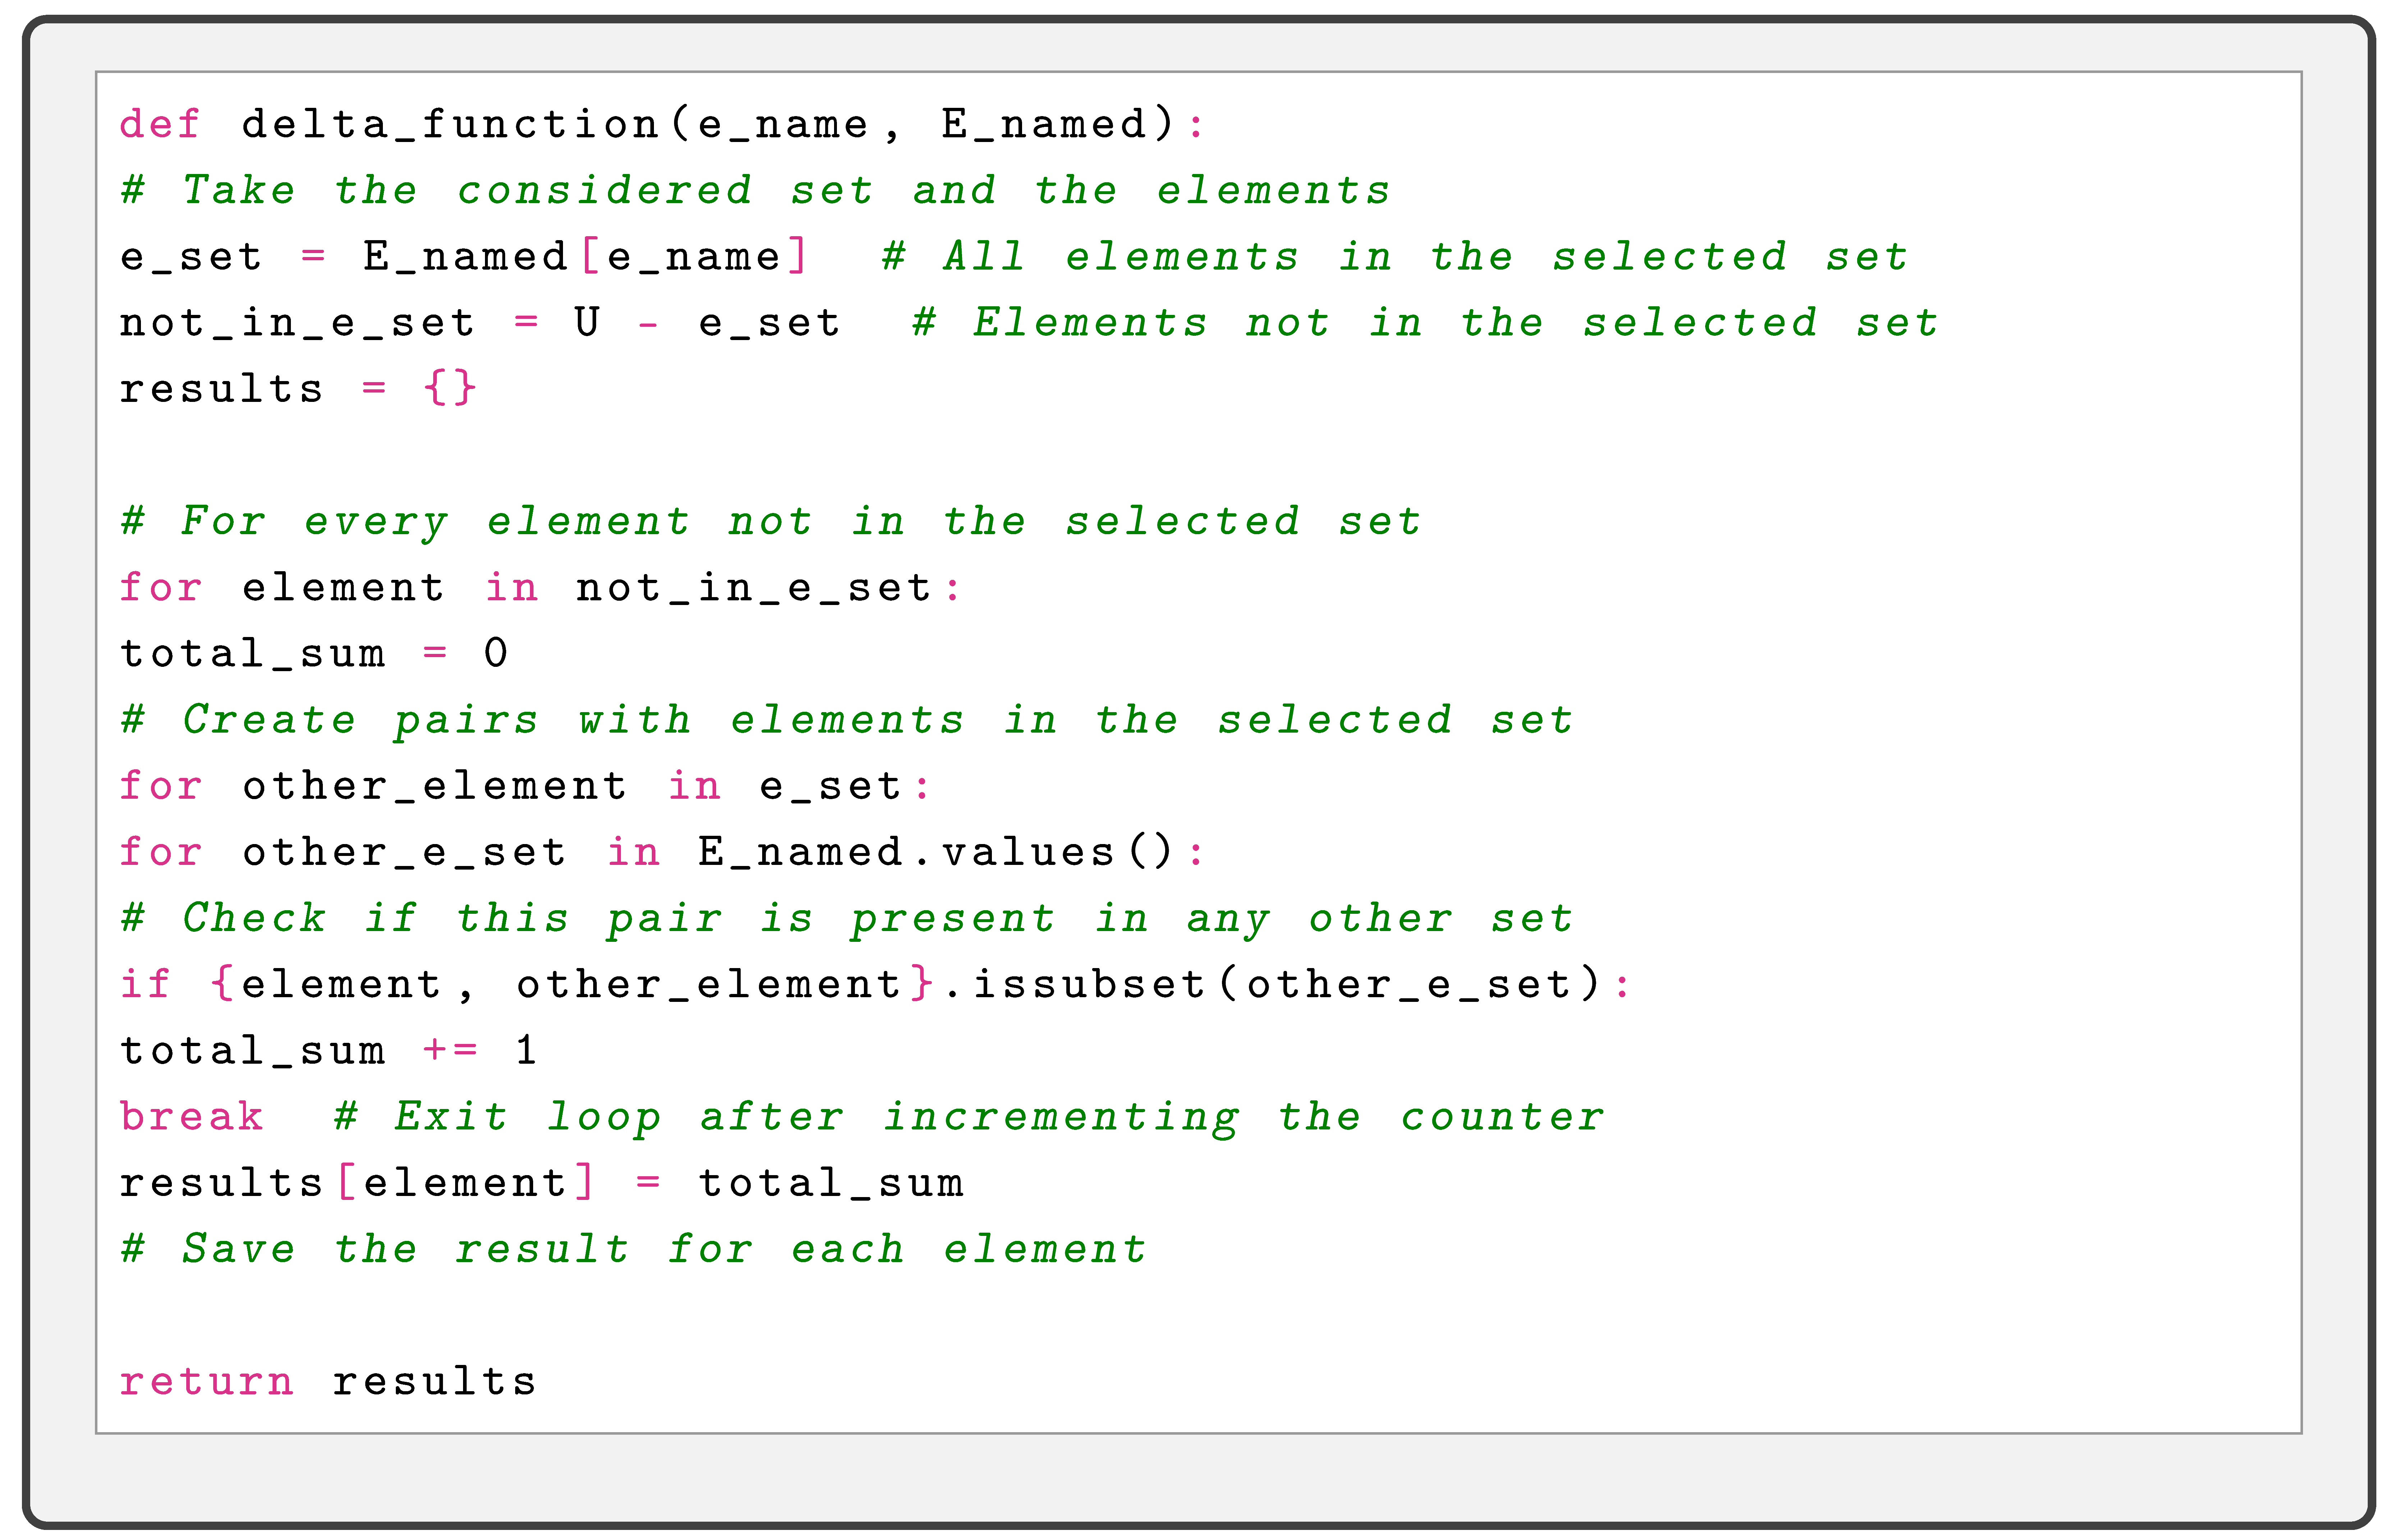
Task: Click the E_named parameter in the function signature
Action: pos(1043,125)
